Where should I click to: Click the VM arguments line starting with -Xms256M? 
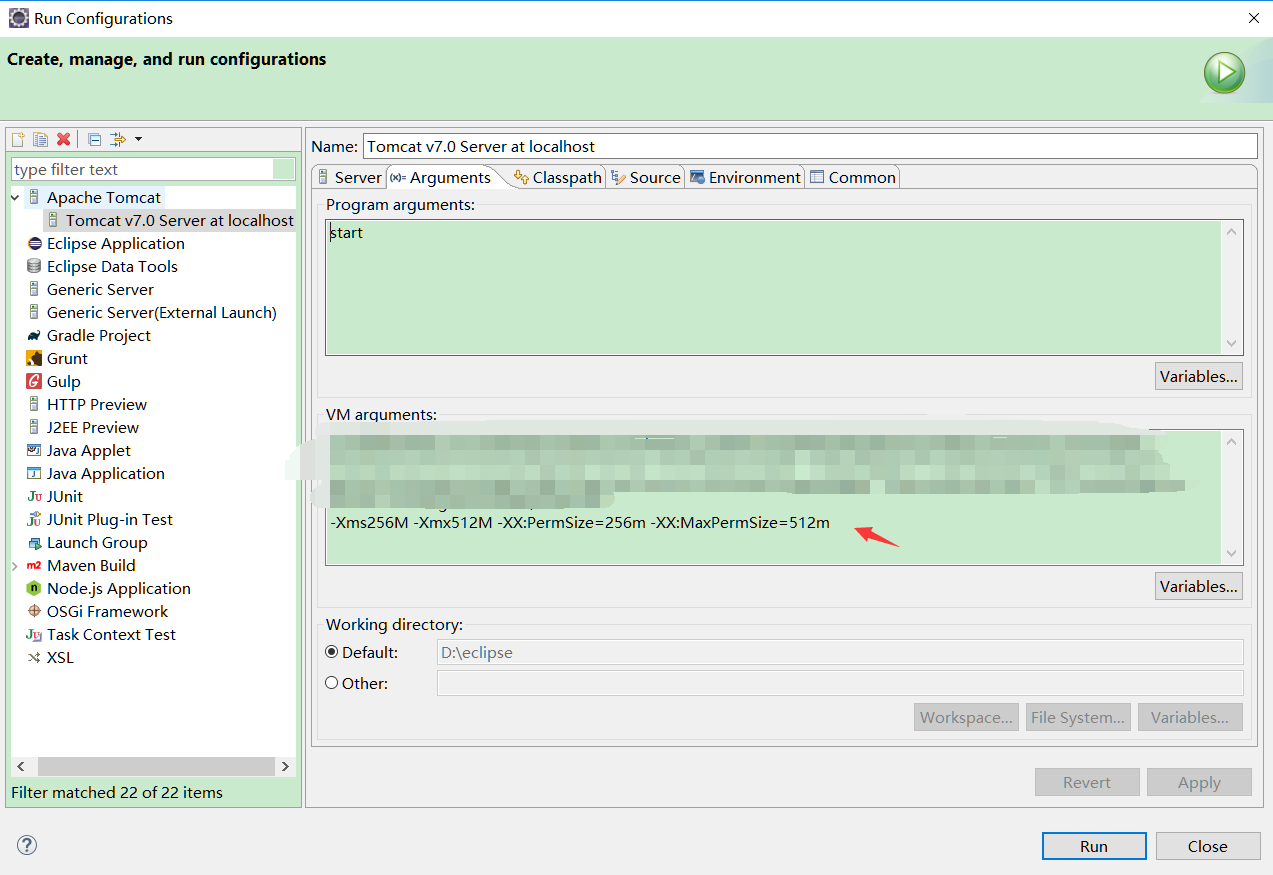coord(580,523)
